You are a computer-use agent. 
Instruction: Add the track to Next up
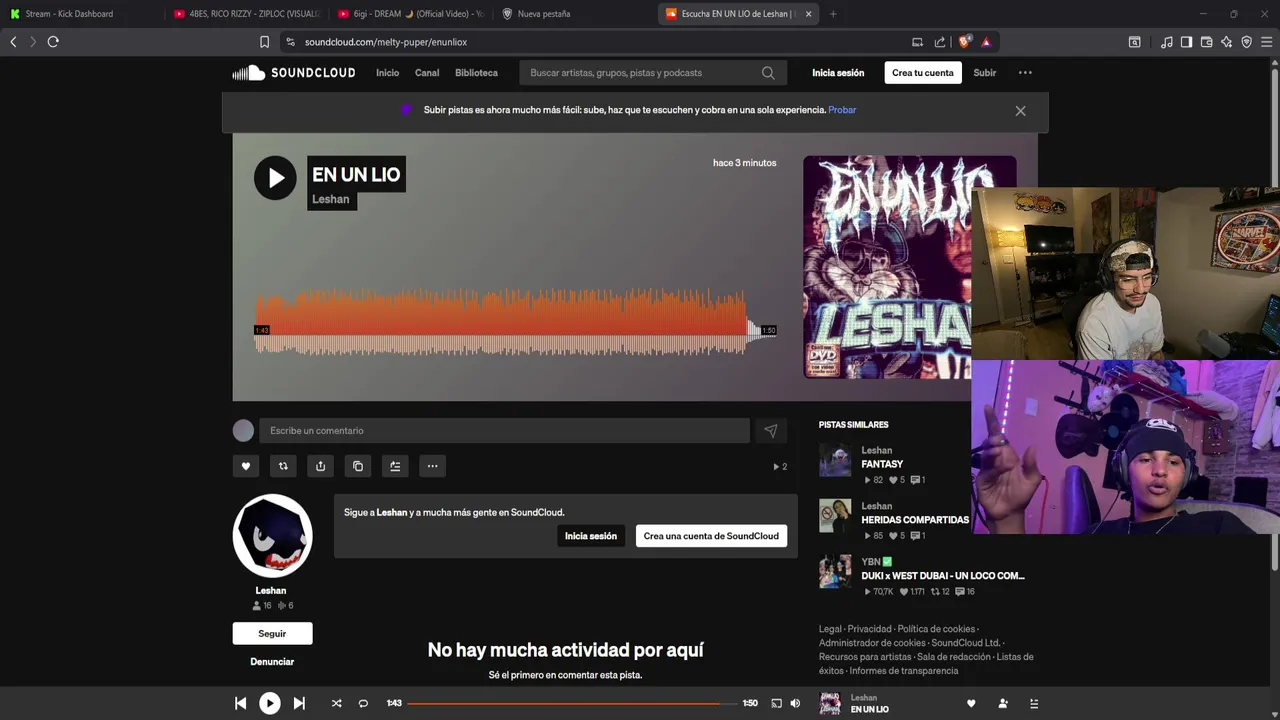395,466
